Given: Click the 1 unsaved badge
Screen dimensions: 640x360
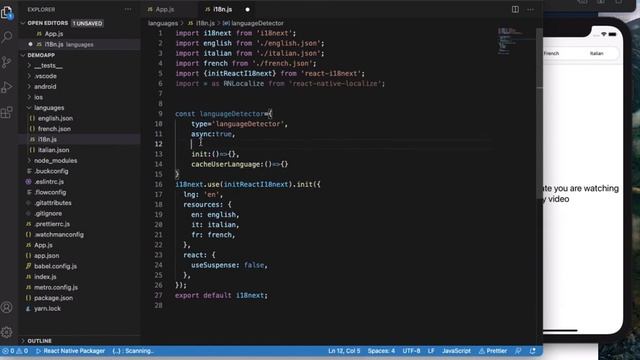Looking at the screenshot, I should (x=87, y=23).
